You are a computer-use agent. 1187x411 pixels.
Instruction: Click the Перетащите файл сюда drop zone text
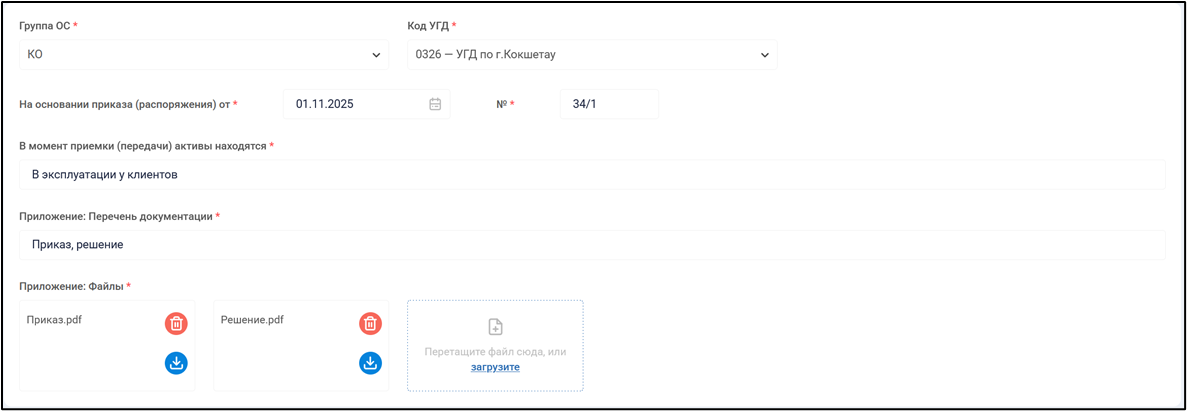pos(495,352)
